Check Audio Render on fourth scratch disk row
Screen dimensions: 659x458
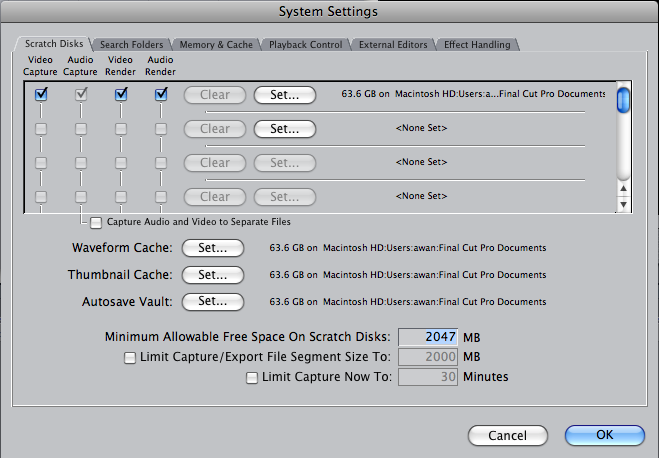[161, 197]
